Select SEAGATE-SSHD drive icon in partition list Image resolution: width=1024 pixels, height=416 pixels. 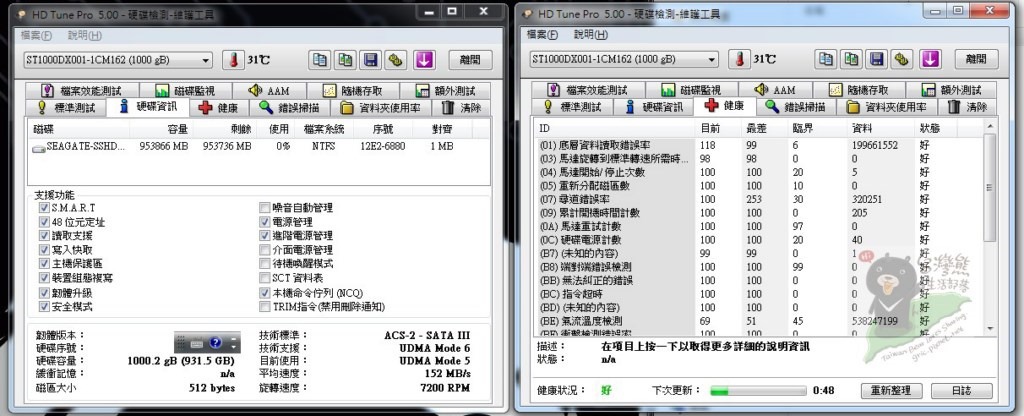point(39,149)
